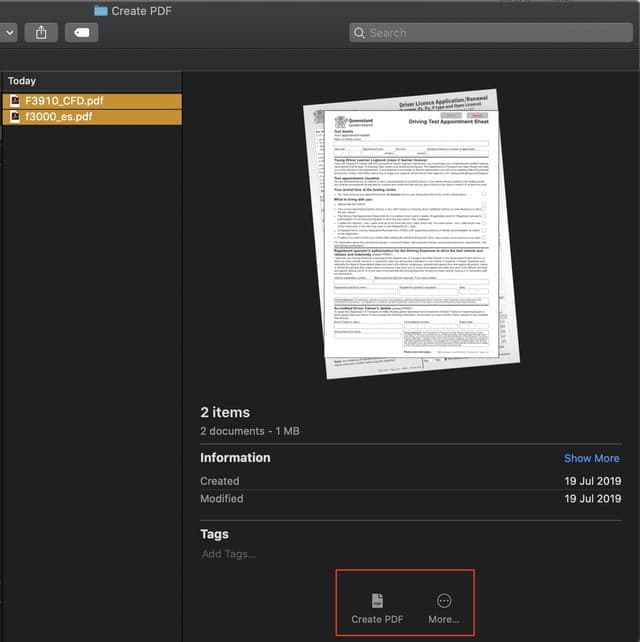Select the F3910_CFD.pdf file name
The height and width of the screenshot is (642, 640).
(64, 101)
